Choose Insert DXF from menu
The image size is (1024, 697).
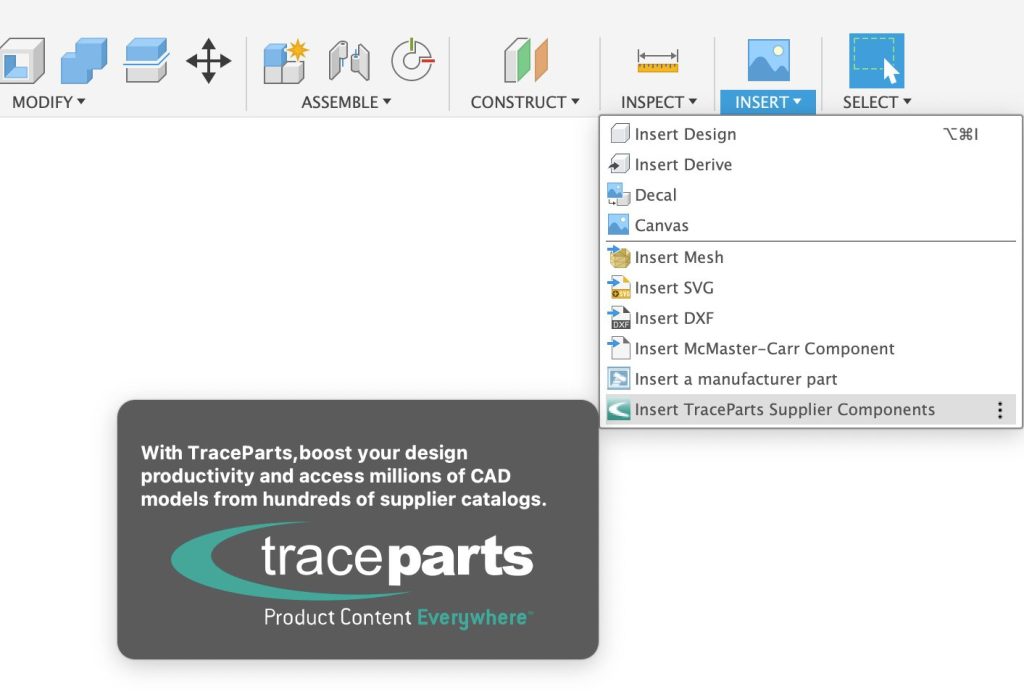coord(811,318)
